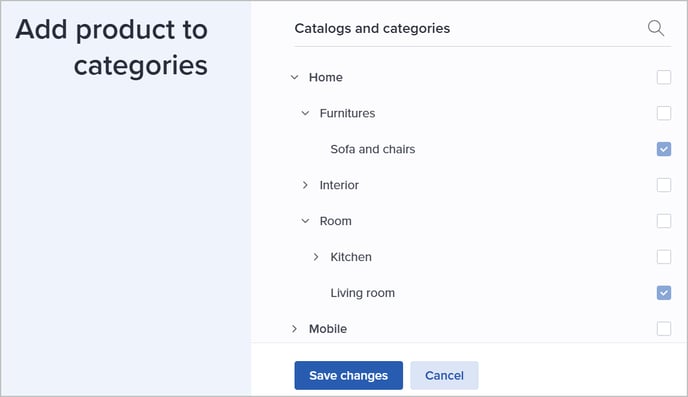Viewport: 688px width, 397px height.
Task: Check the Furnitures checkbox
Action: [663, 113]
